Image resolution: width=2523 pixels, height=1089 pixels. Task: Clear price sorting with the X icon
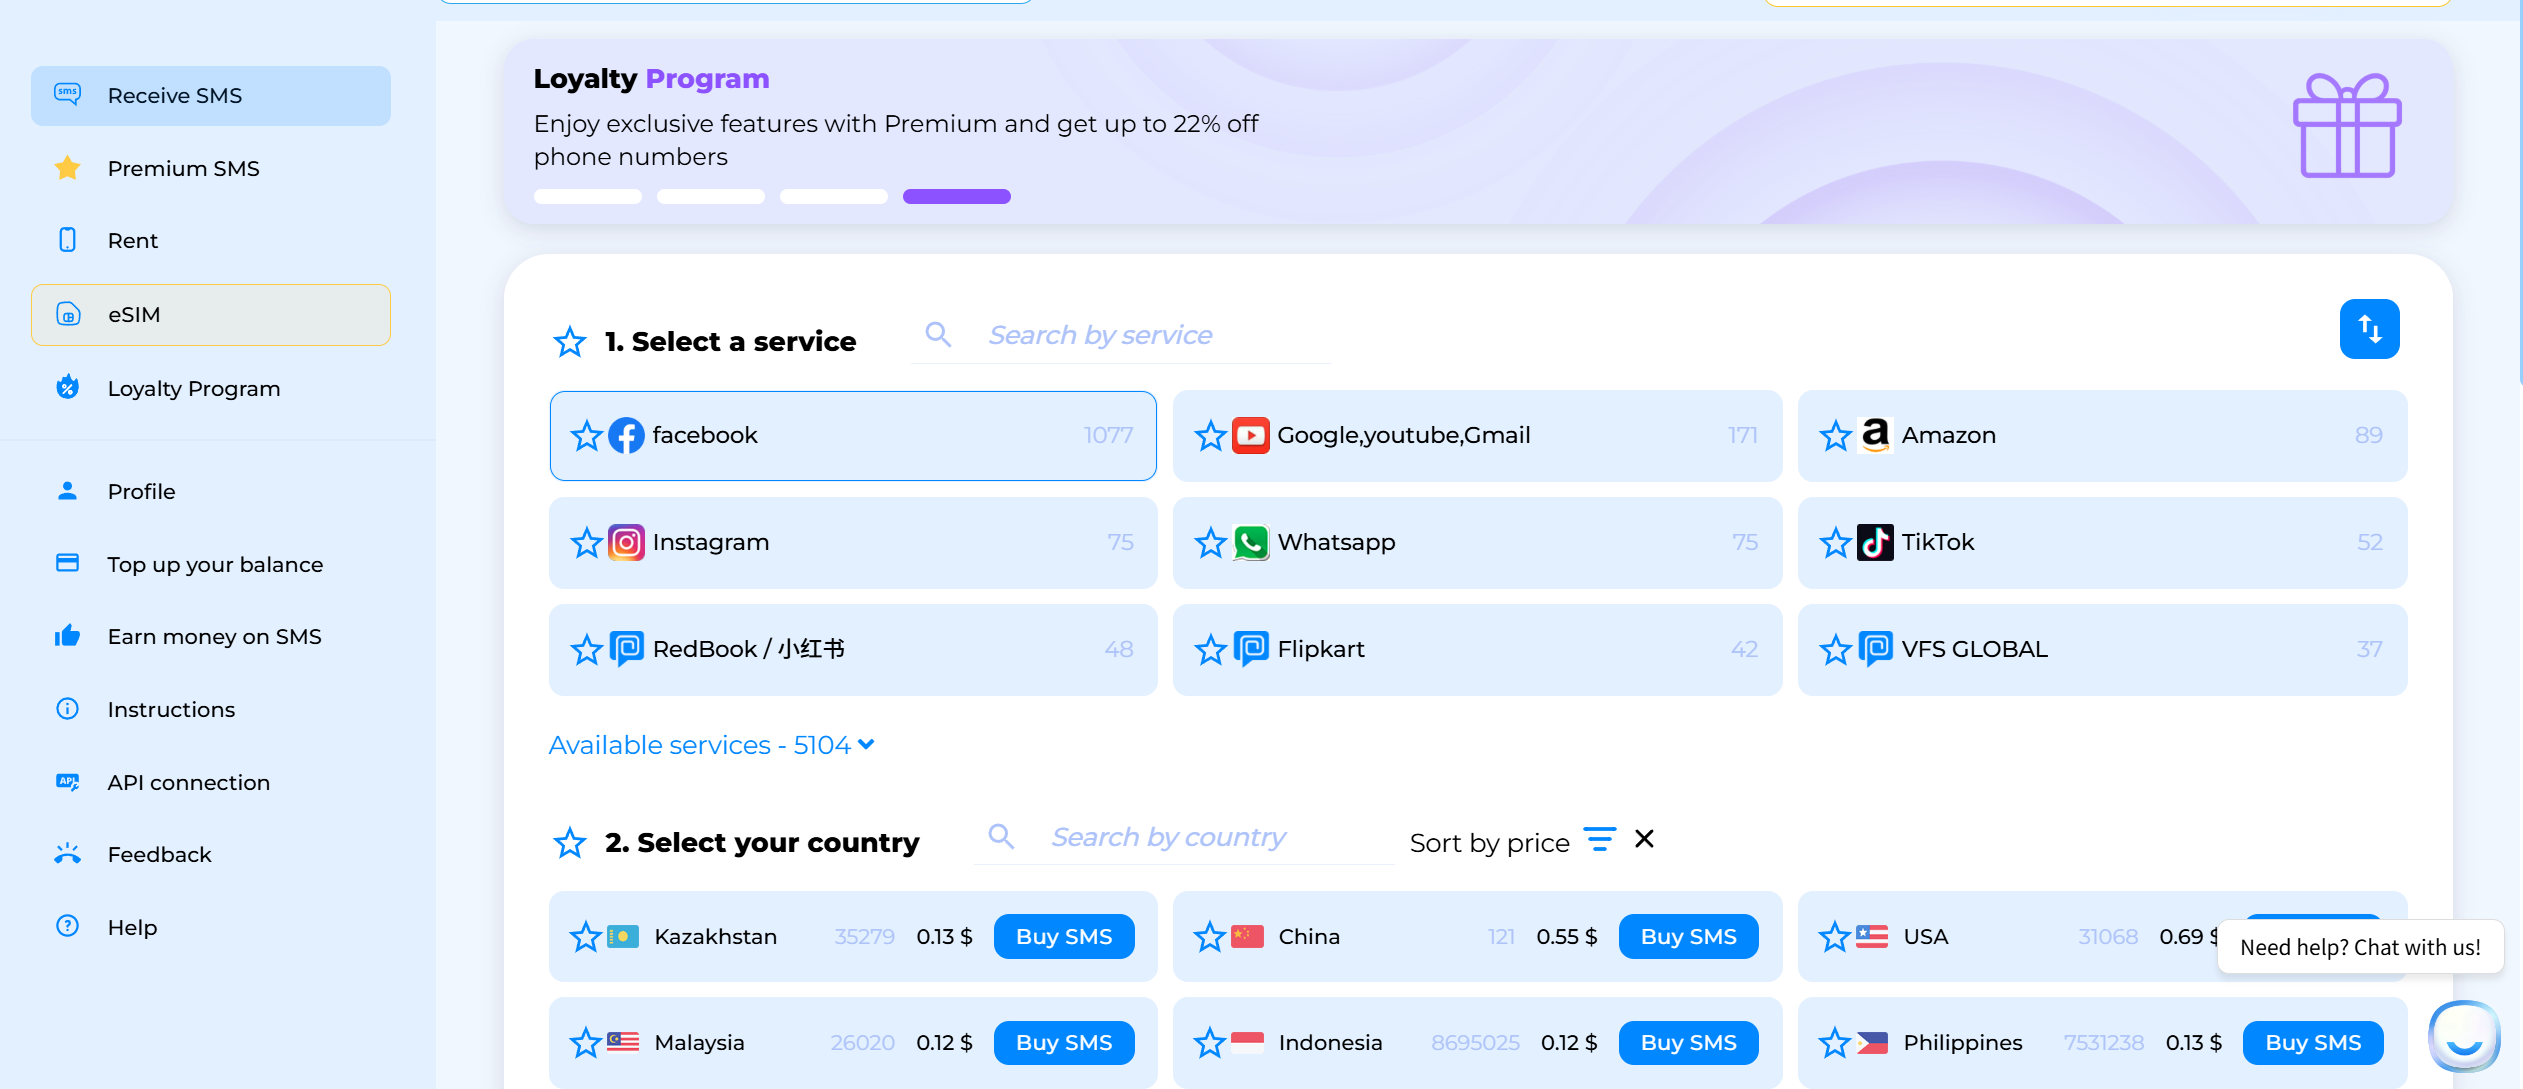click(1644, 839)
